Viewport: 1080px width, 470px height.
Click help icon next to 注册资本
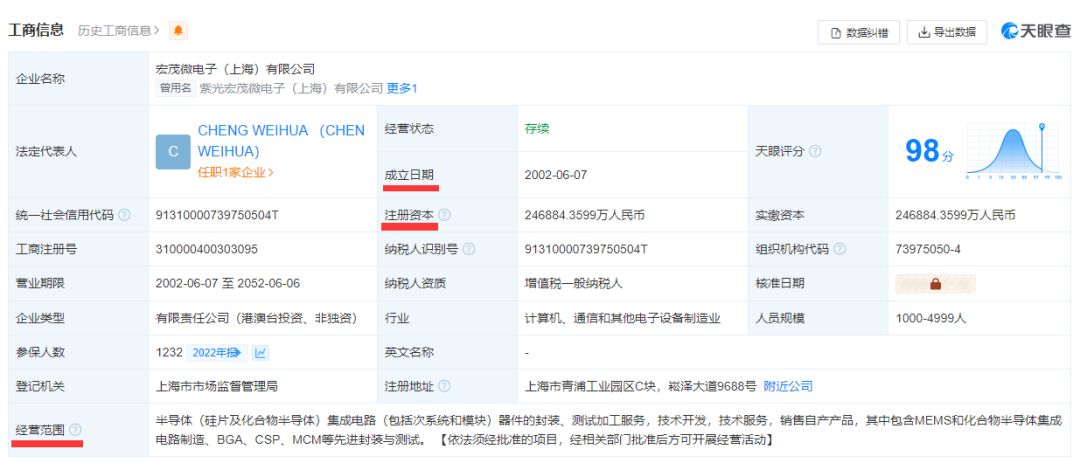[444, 214]
